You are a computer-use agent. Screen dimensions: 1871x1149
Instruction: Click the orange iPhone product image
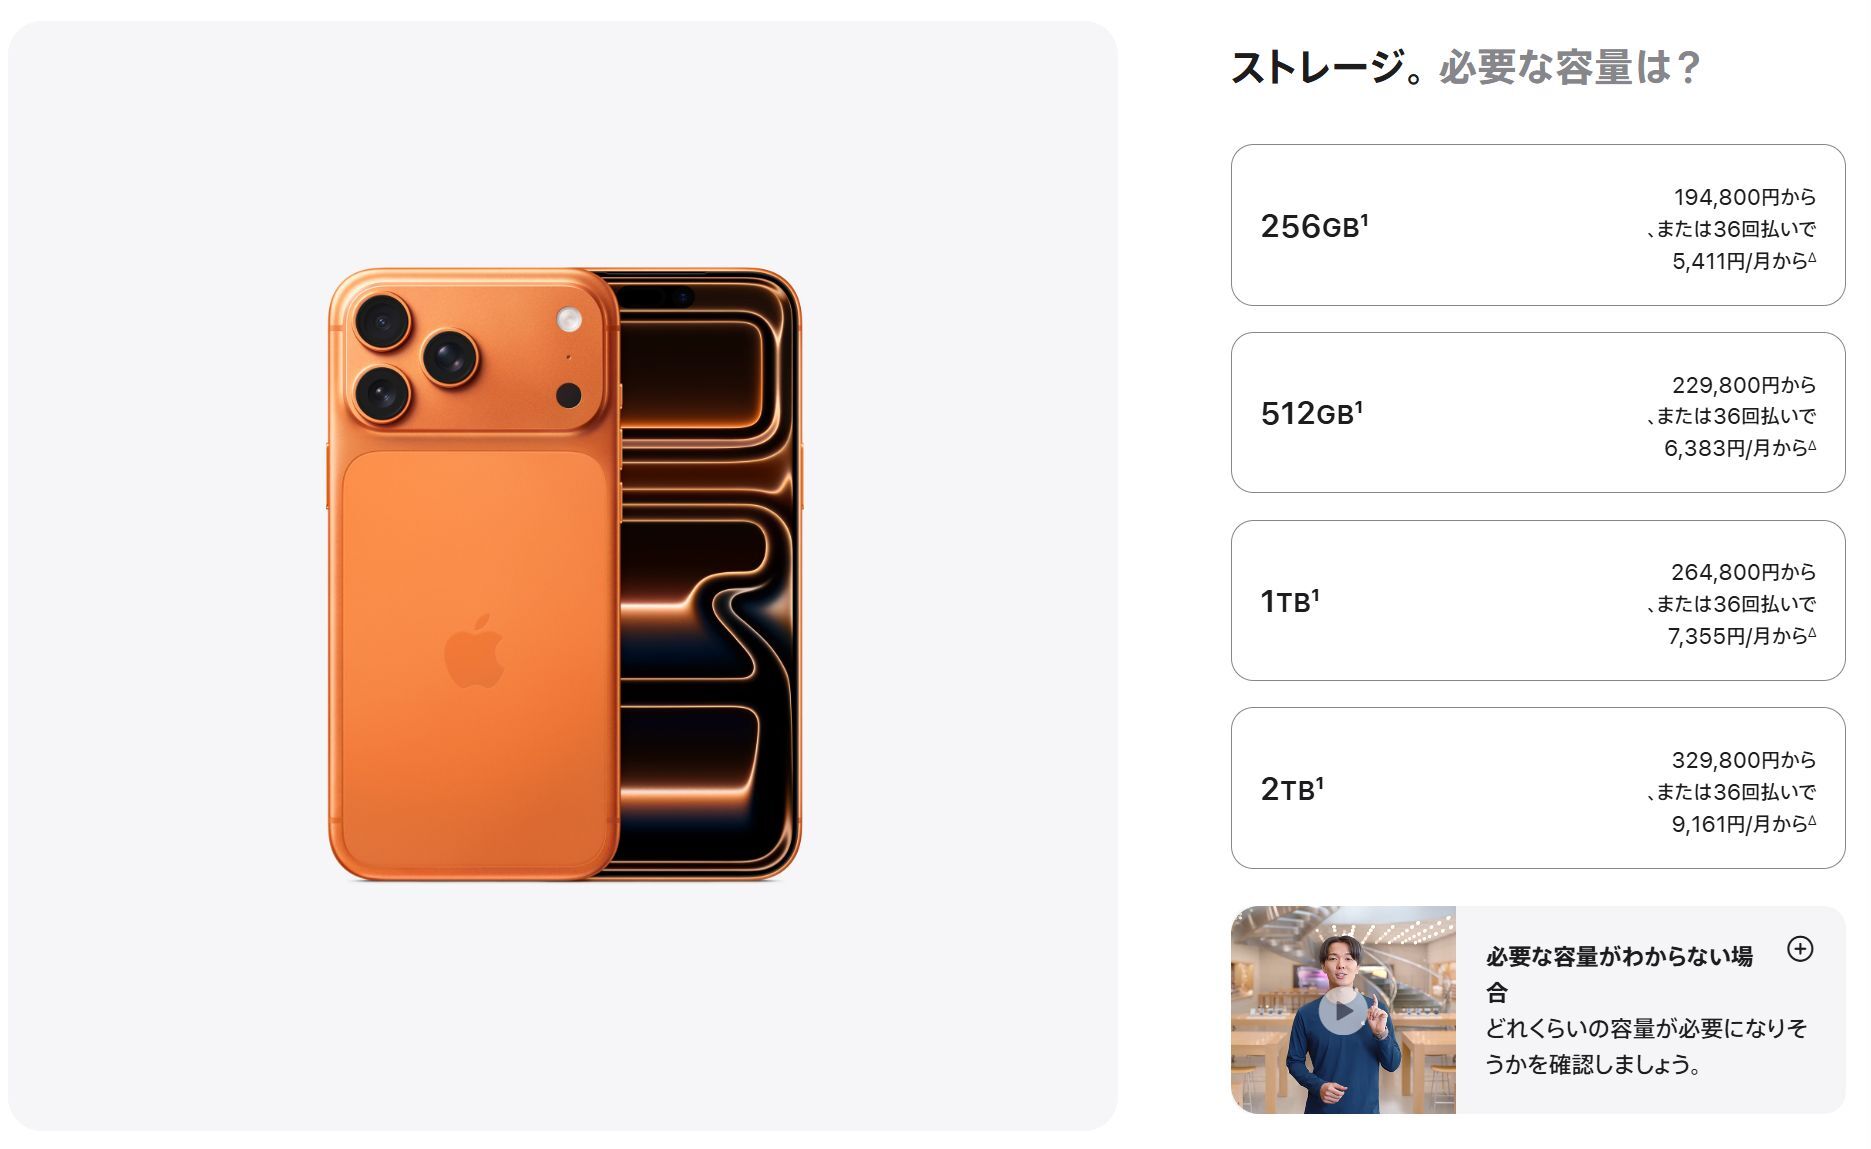pyautogui.click(x=565, y=574)
